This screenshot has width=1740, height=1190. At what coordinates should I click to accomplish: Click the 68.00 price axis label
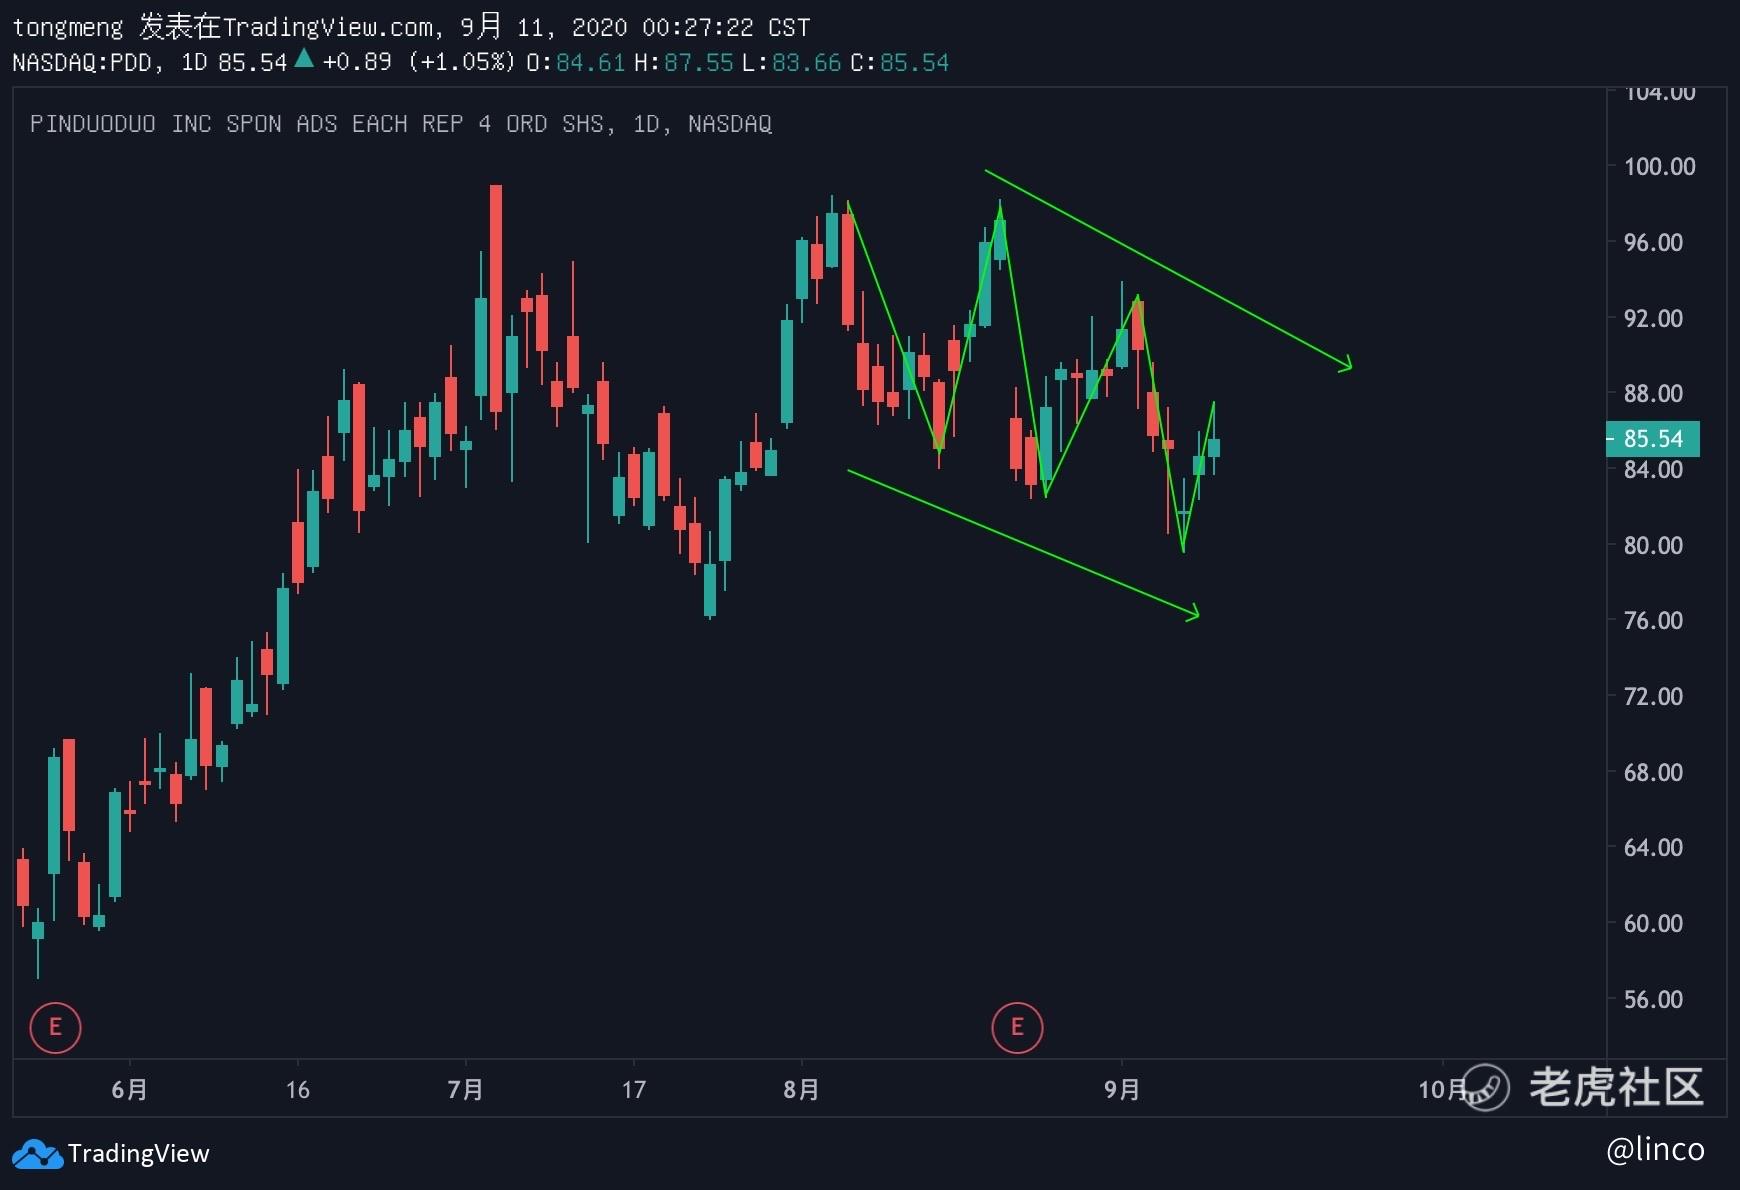[1653, 772]
